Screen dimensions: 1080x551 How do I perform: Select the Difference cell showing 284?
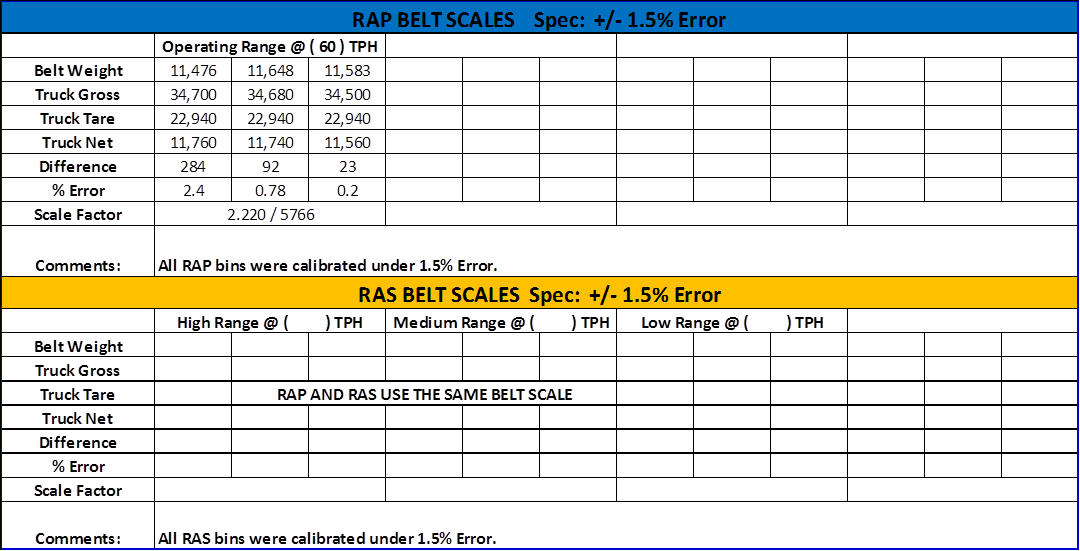coord(193,167)
